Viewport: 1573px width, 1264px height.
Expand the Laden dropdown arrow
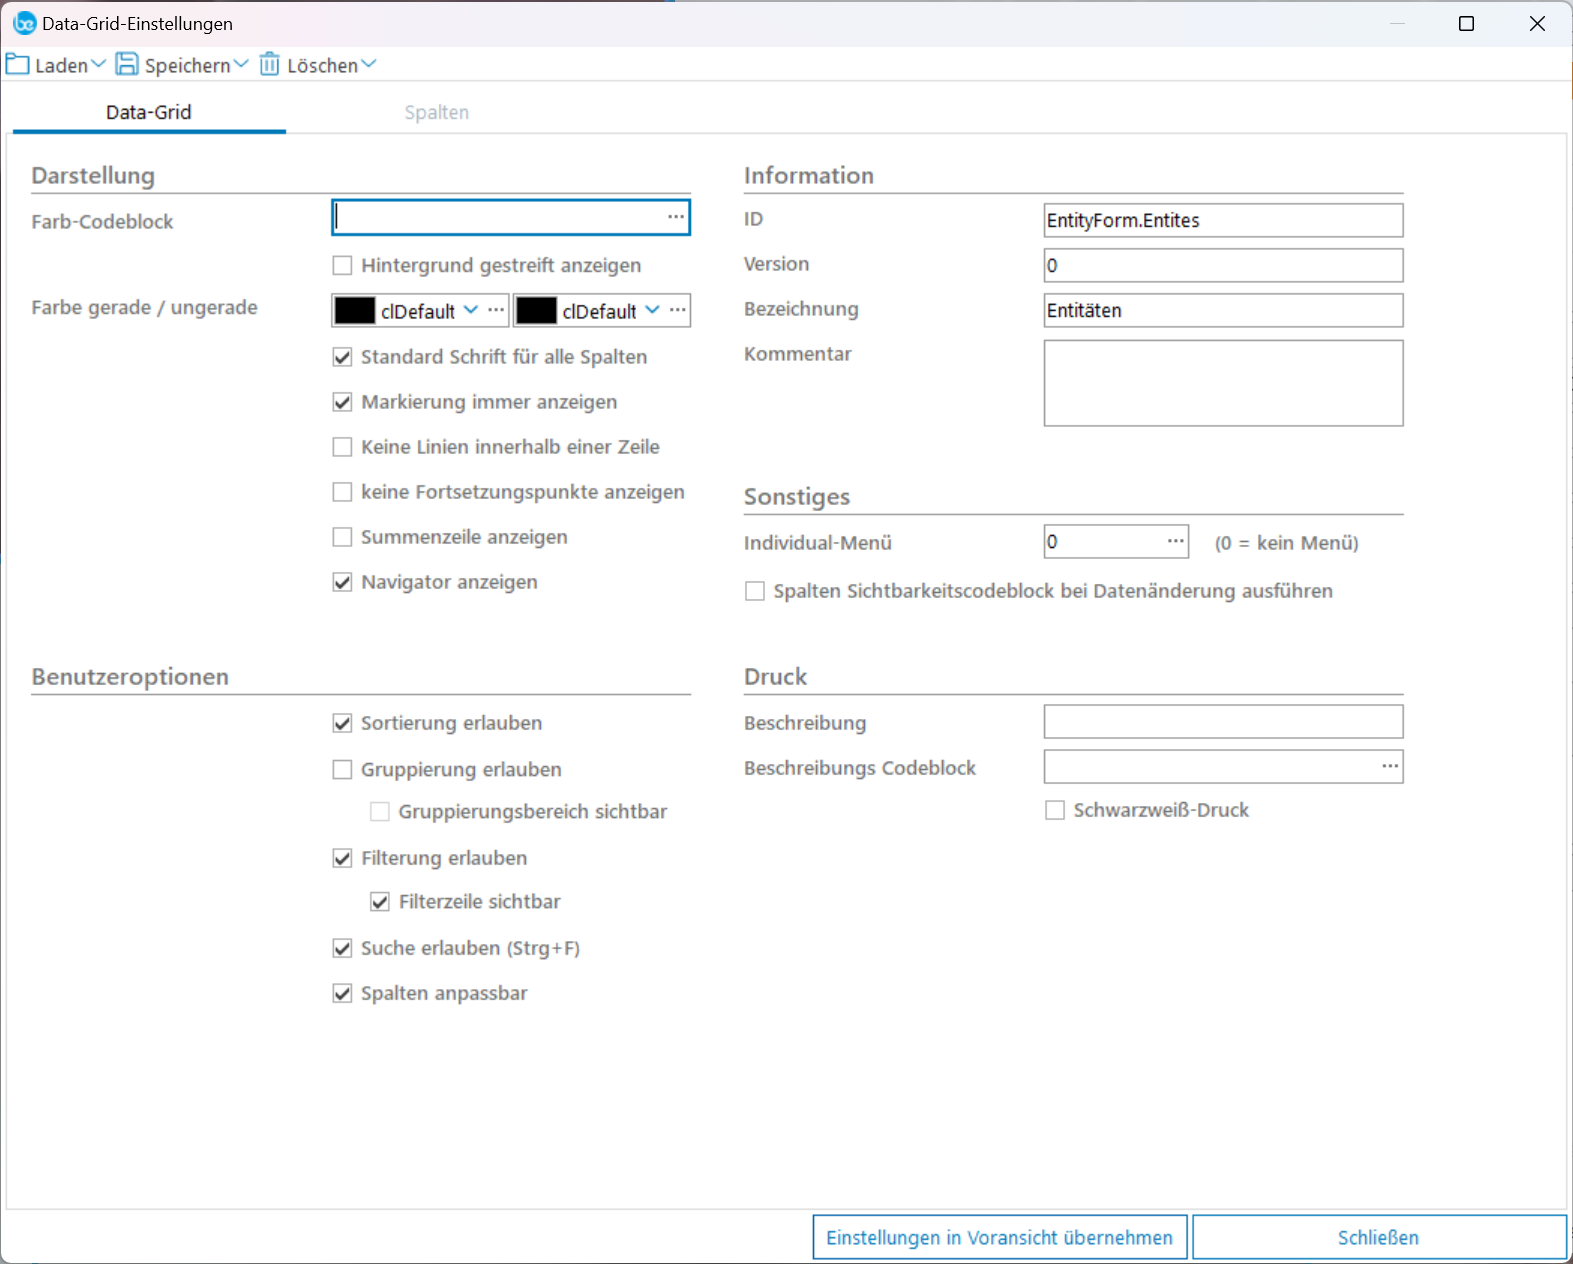(x=98, y=65)
